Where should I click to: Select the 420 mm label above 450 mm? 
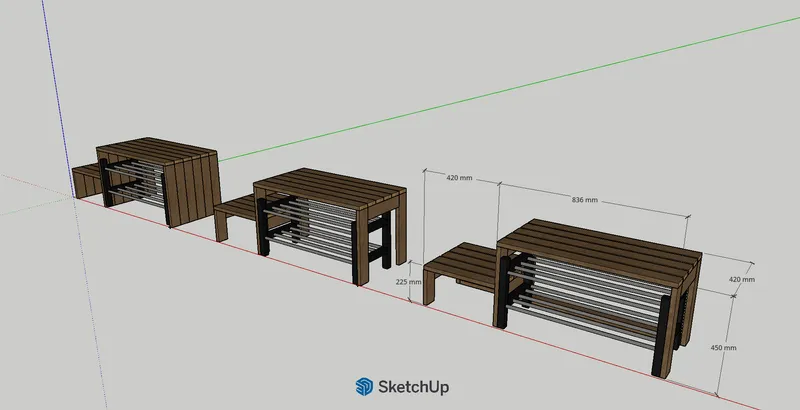[741, 279]
